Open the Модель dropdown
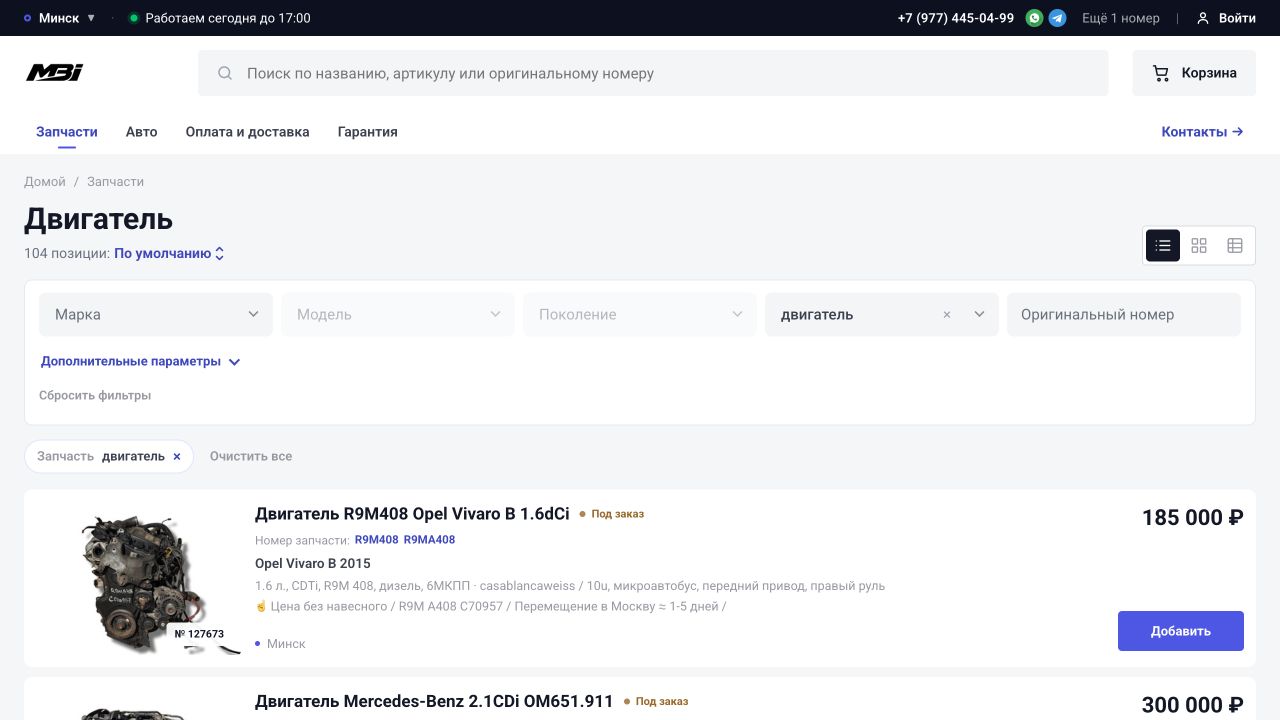Viewport: 1280px width, 720px height. pos(398,314)
